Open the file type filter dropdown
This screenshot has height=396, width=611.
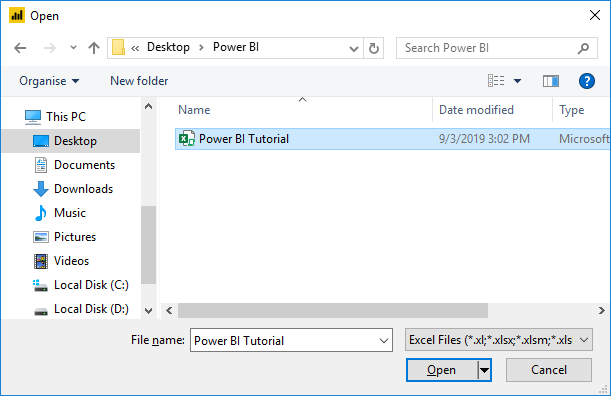pos(498,339)
